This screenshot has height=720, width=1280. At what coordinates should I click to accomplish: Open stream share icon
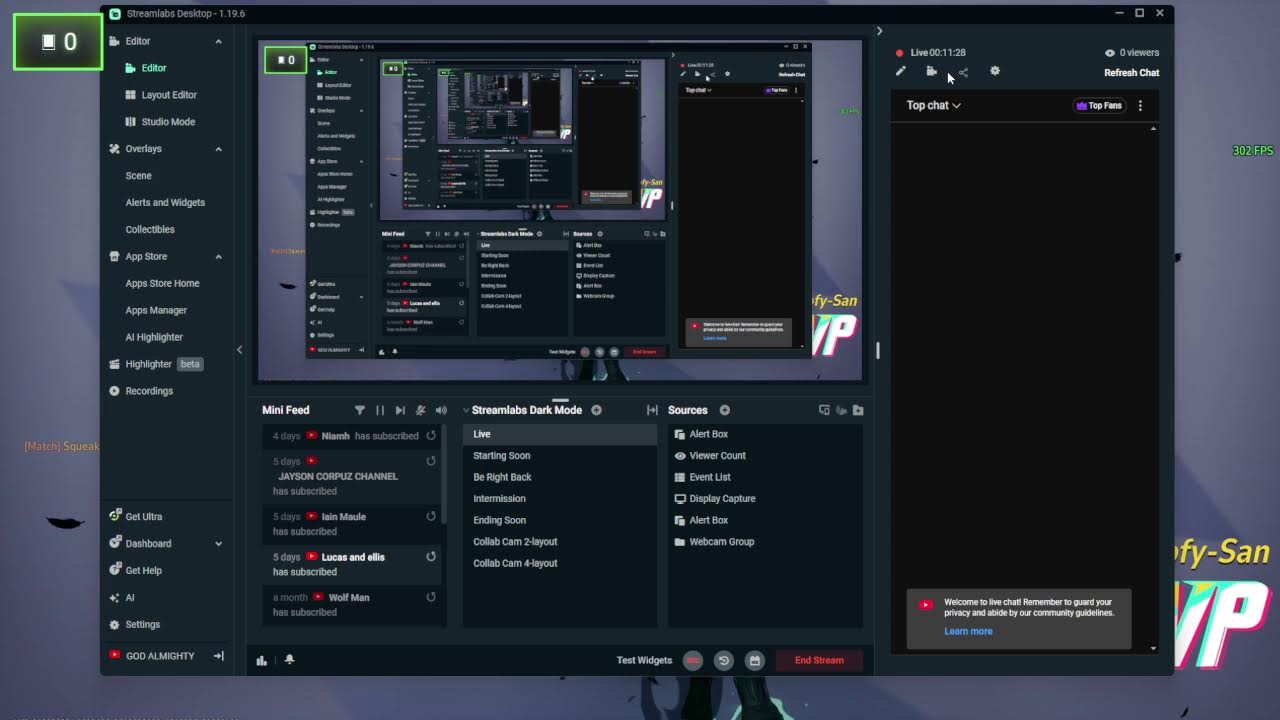click(963, 72)
